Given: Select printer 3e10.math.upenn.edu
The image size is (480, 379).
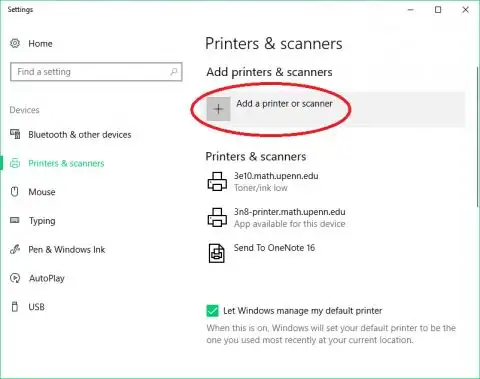Looking at the screenshot, I should point(276,176).
